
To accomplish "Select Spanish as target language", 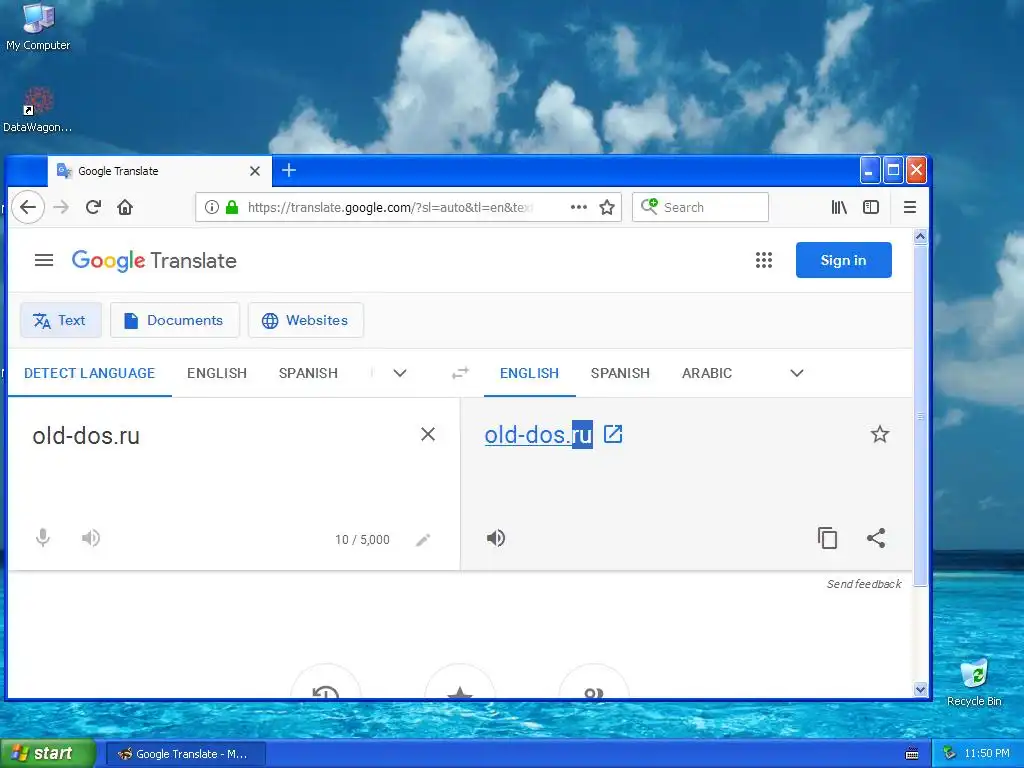I will [620, 373].
